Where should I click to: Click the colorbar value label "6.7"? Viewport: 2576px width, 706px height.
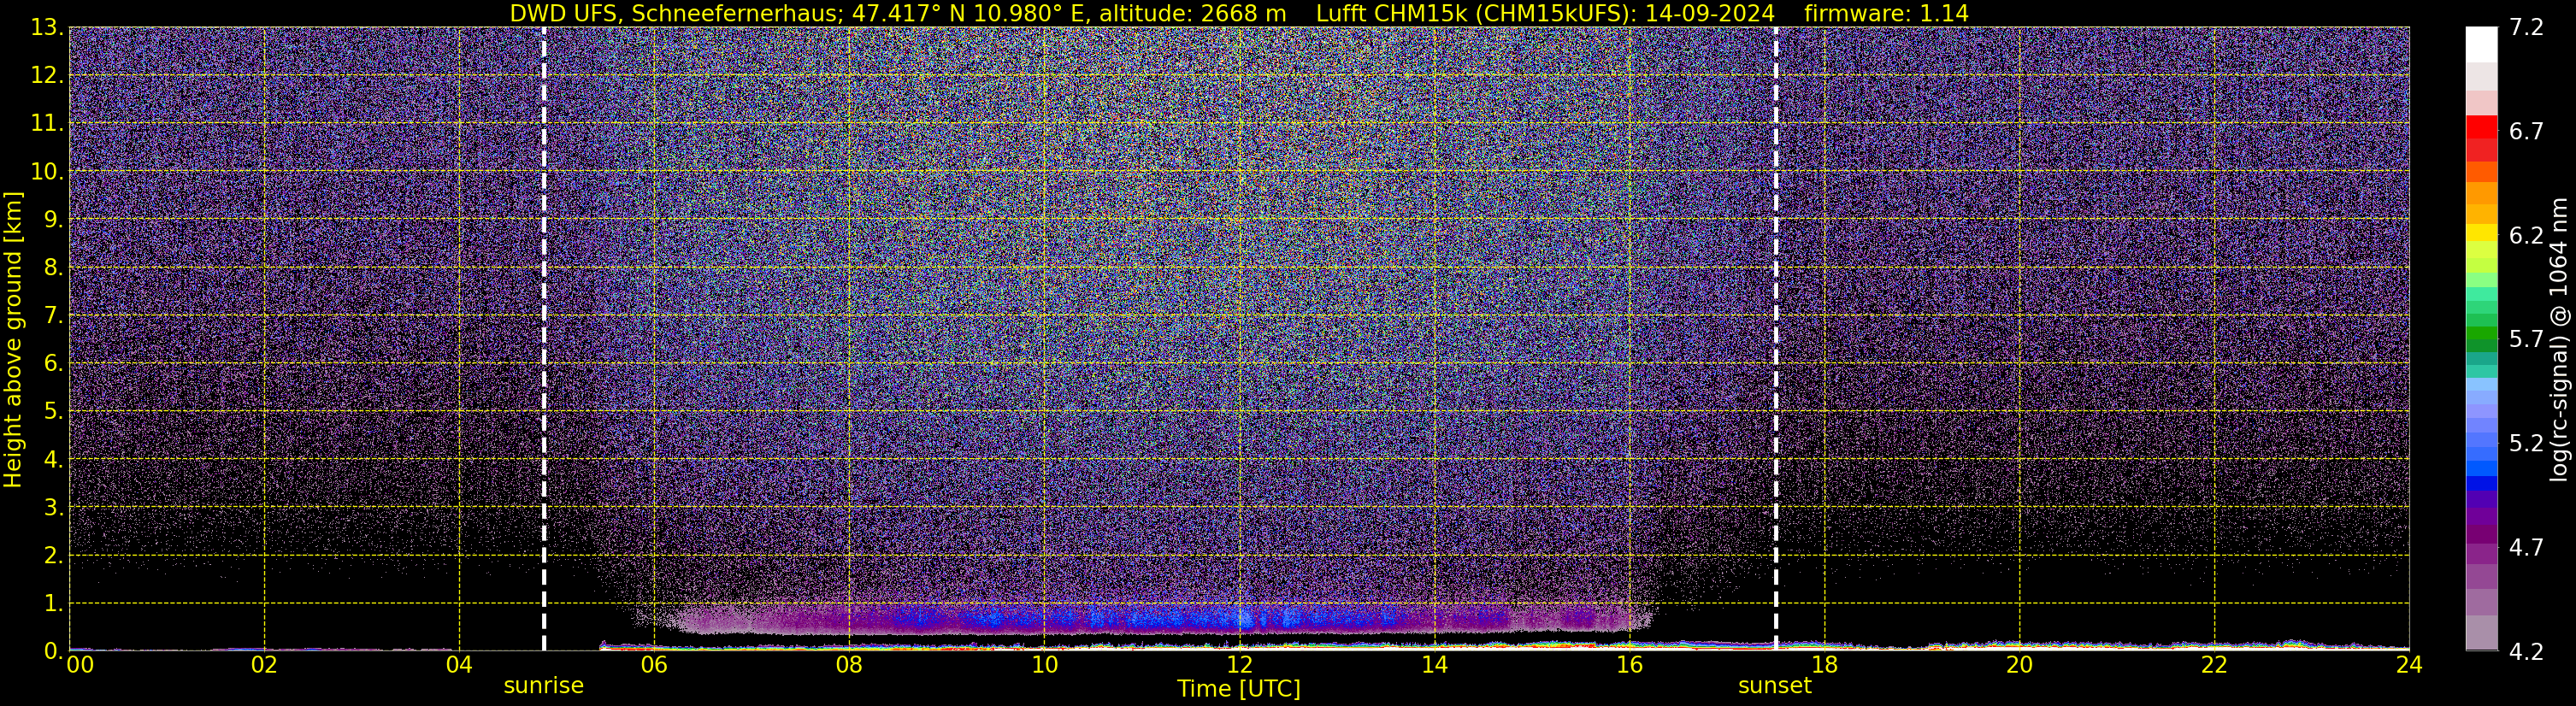tap(2526, 132)
